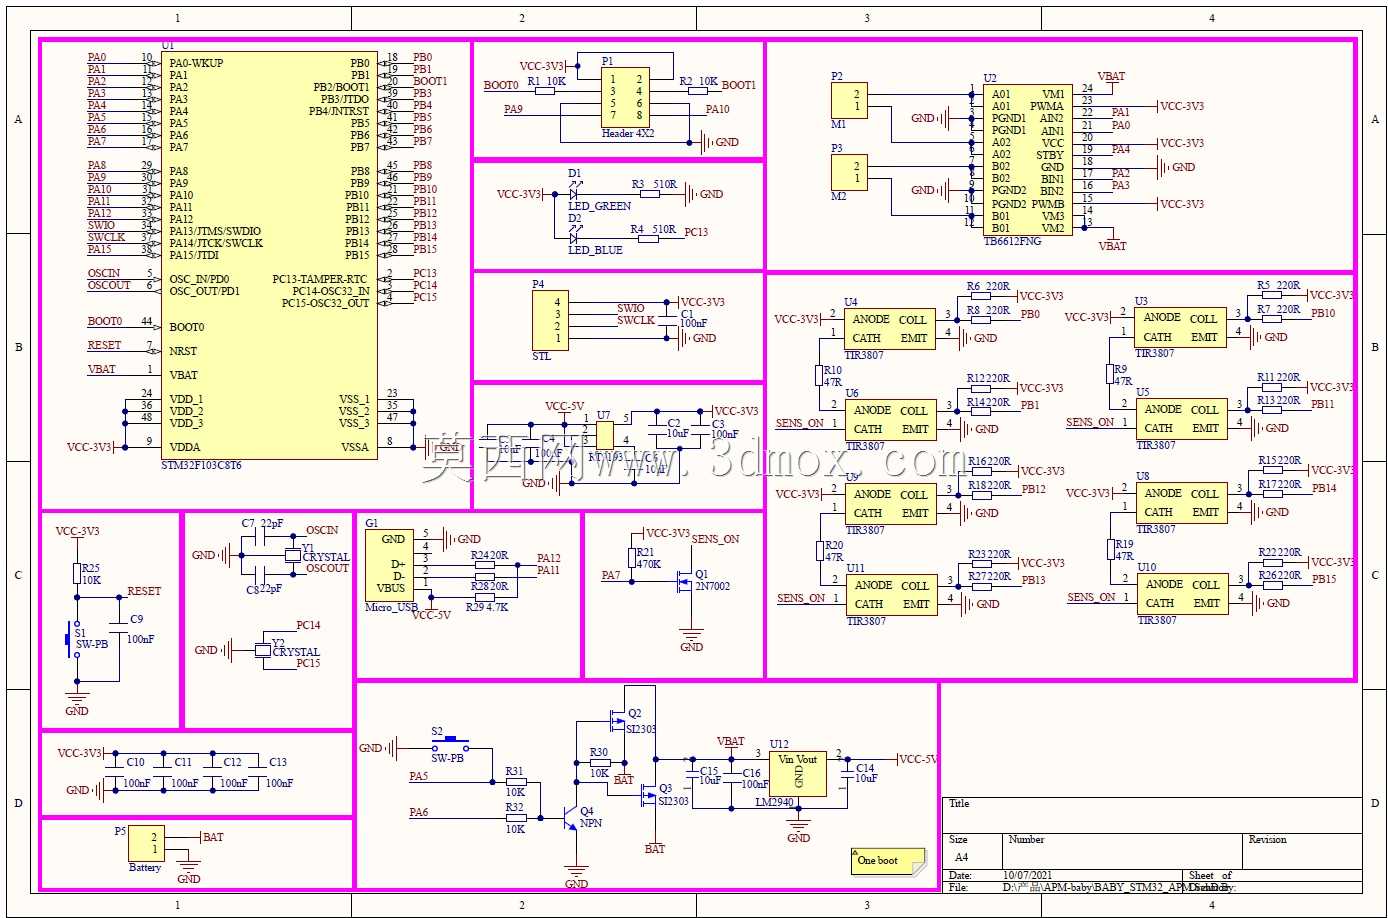Select crystal Y2 between PC14 and PC15

coord(263,650)
